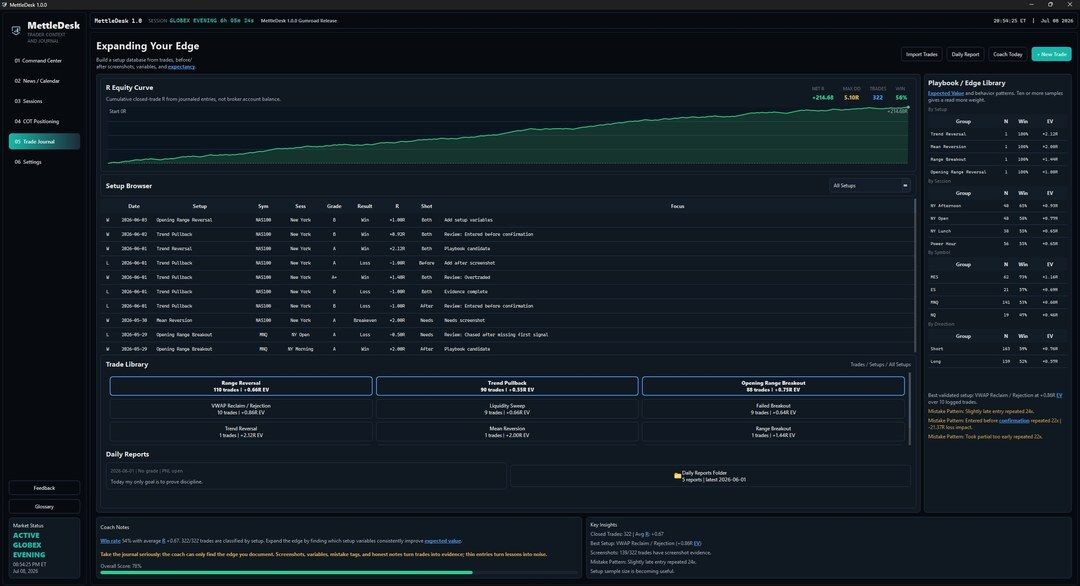Click the 5.10R Max DD value

(x=851, y=98)
